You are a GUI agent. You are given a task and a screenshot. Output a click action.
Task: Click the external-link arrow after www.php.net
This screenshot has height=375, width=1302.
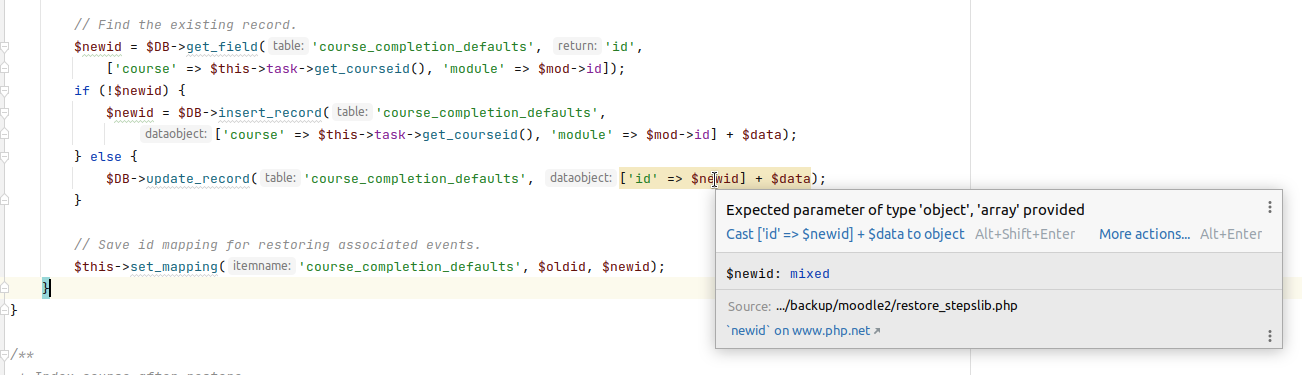[877, 331]
